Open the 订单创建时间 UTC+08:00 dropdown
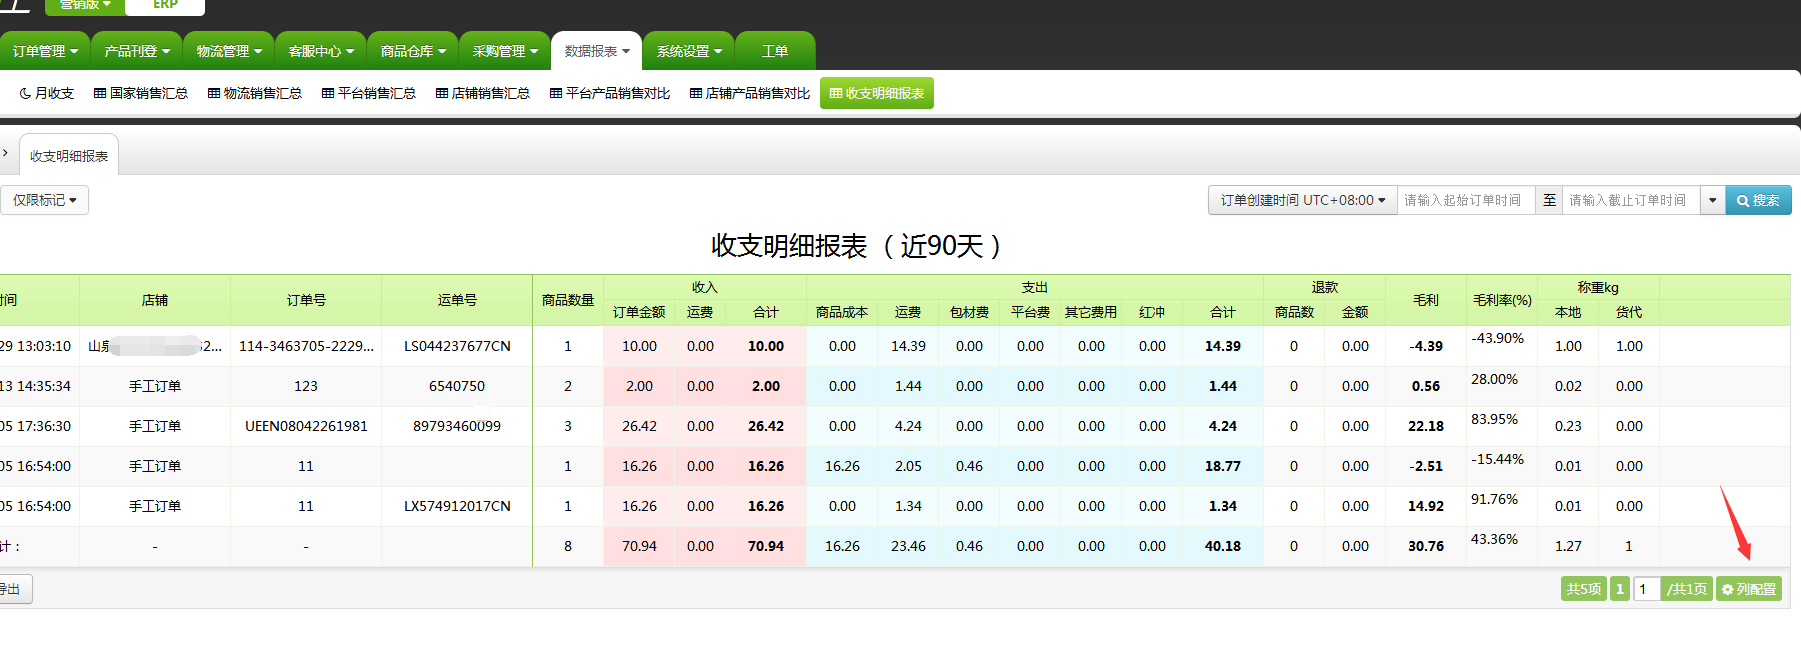This screenshot has height=655, width=1801. [x=1303, y=200]
